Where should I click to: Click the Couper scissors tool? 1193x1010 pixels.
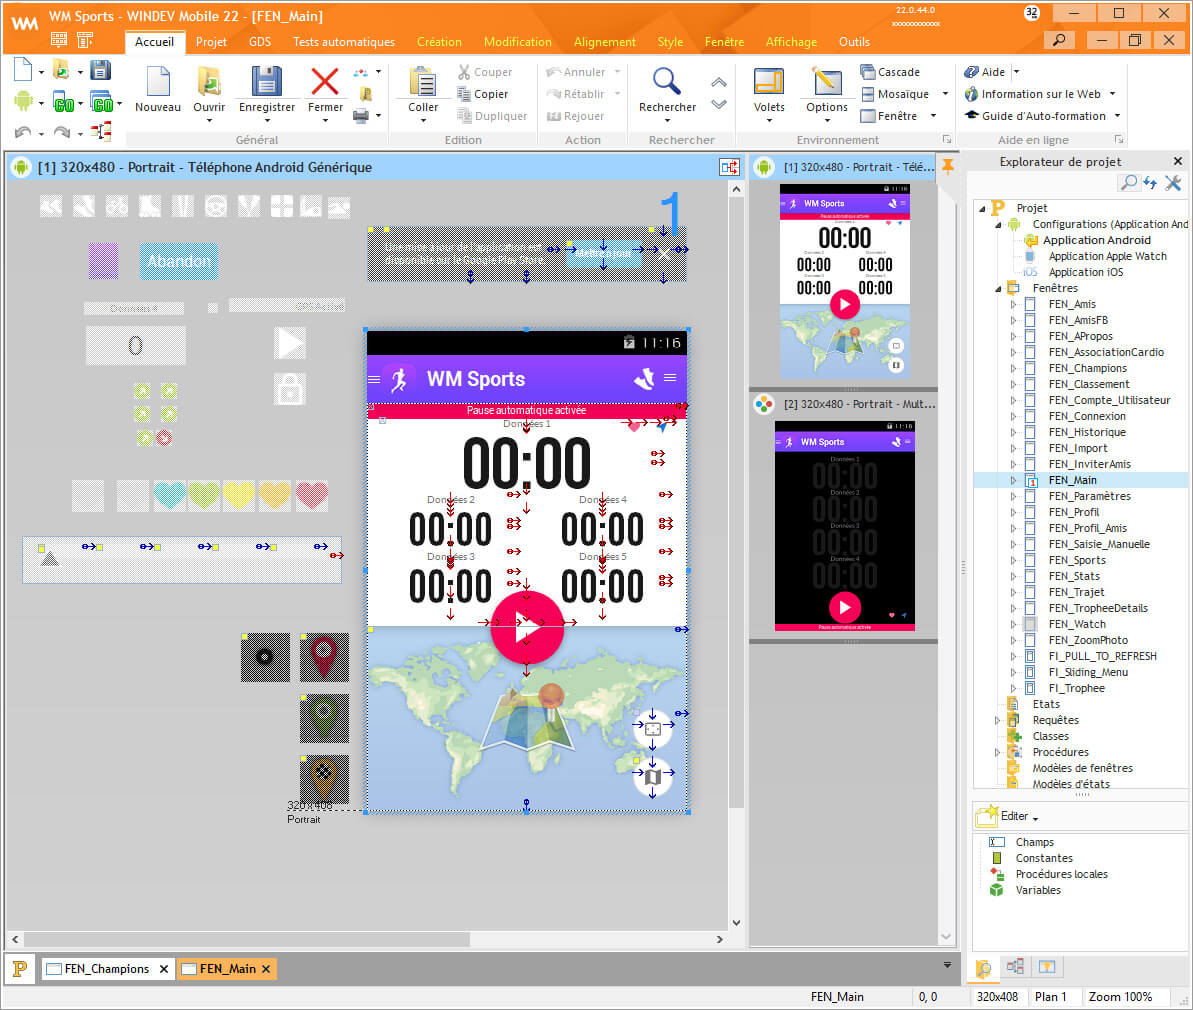(485, 72)
